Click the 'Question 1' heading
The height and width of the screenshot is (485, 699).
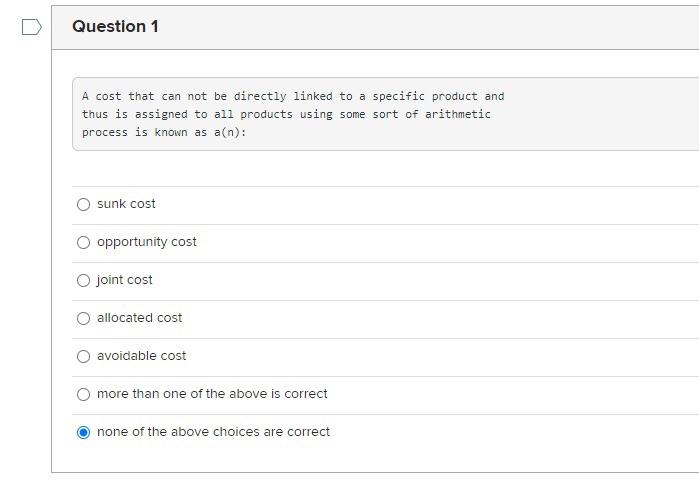pos(115,27)
